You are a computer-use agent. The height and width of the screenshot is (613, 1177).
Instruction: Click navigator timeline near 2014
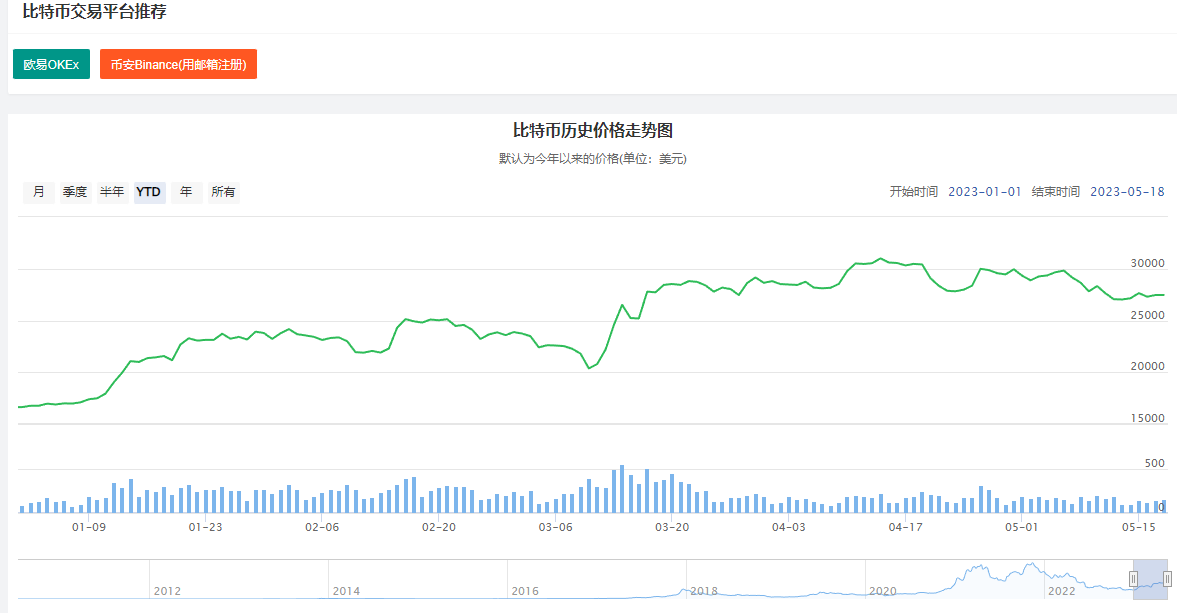346,590
